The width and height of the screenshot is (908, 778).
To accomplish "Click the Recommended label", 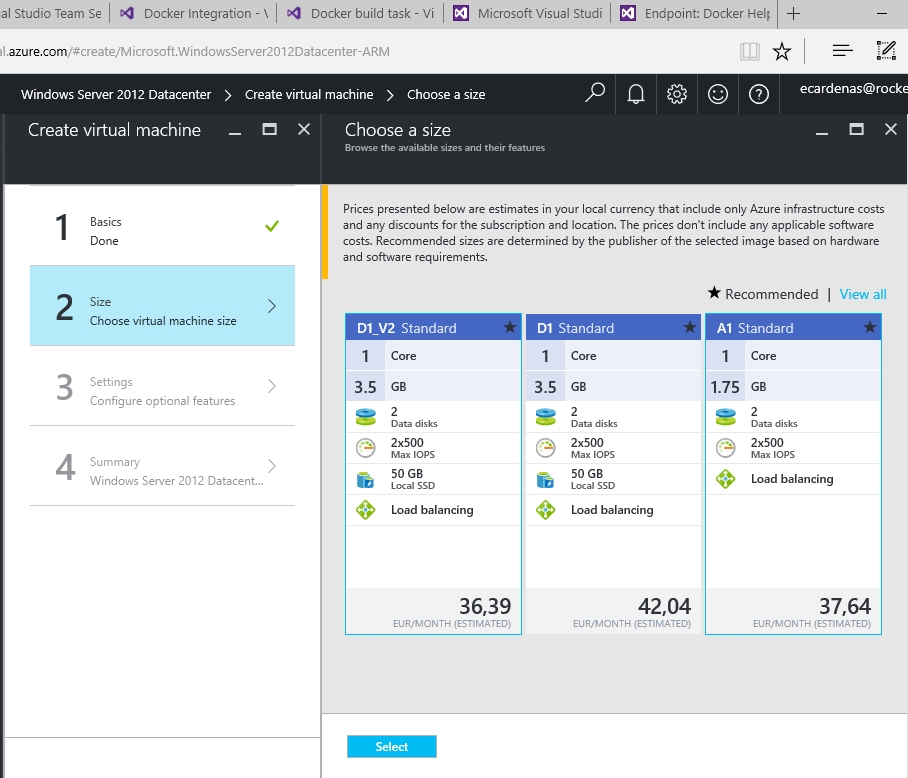I will (772, 294).
